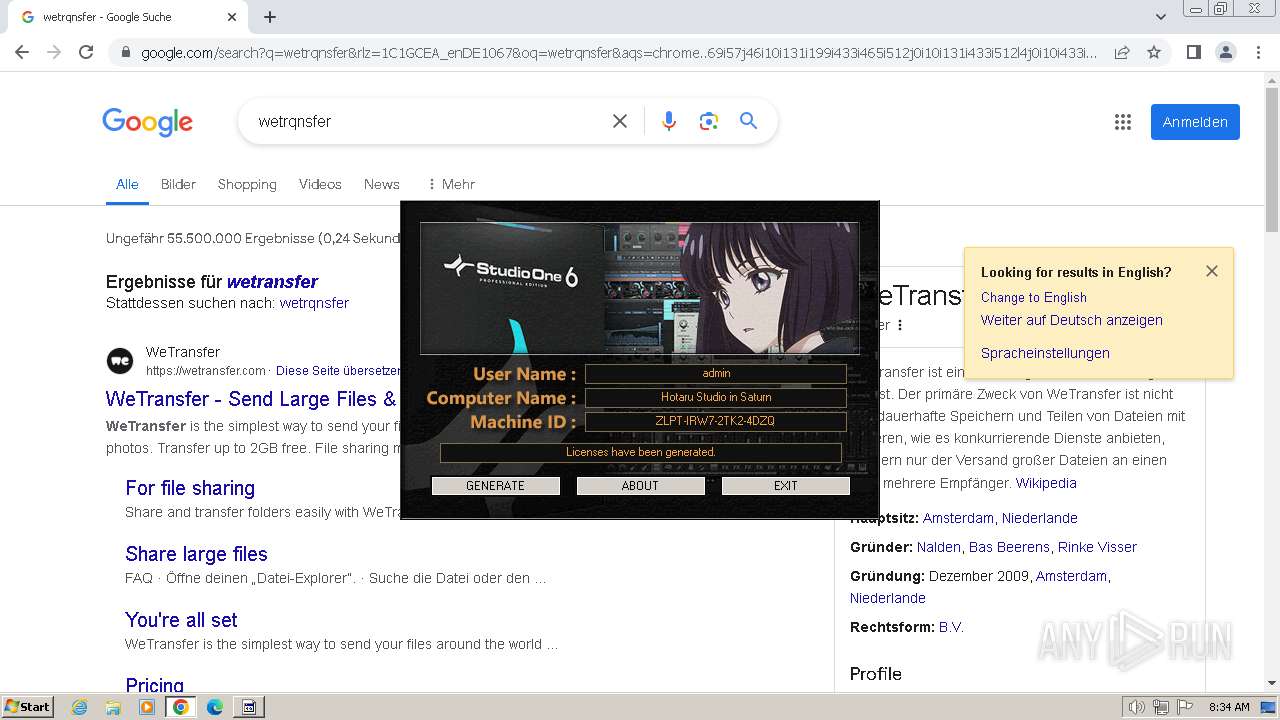Open Spracheinstellungen link
Image resolution: width=1280 pixels, height=720 pixels.
pyautogui.click(x=1045, y=353)
